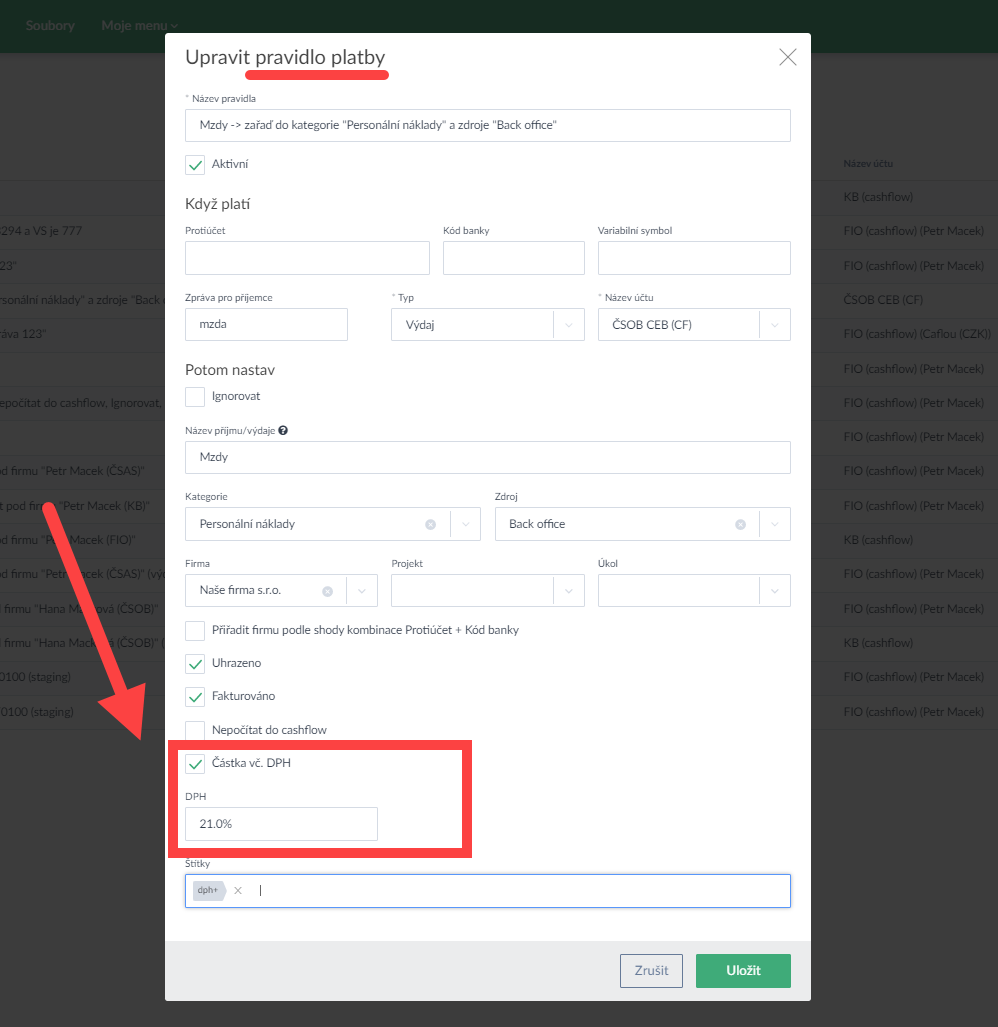
Task: Clear the Zdroj Back office selection
Action: [x=740, y=524]
